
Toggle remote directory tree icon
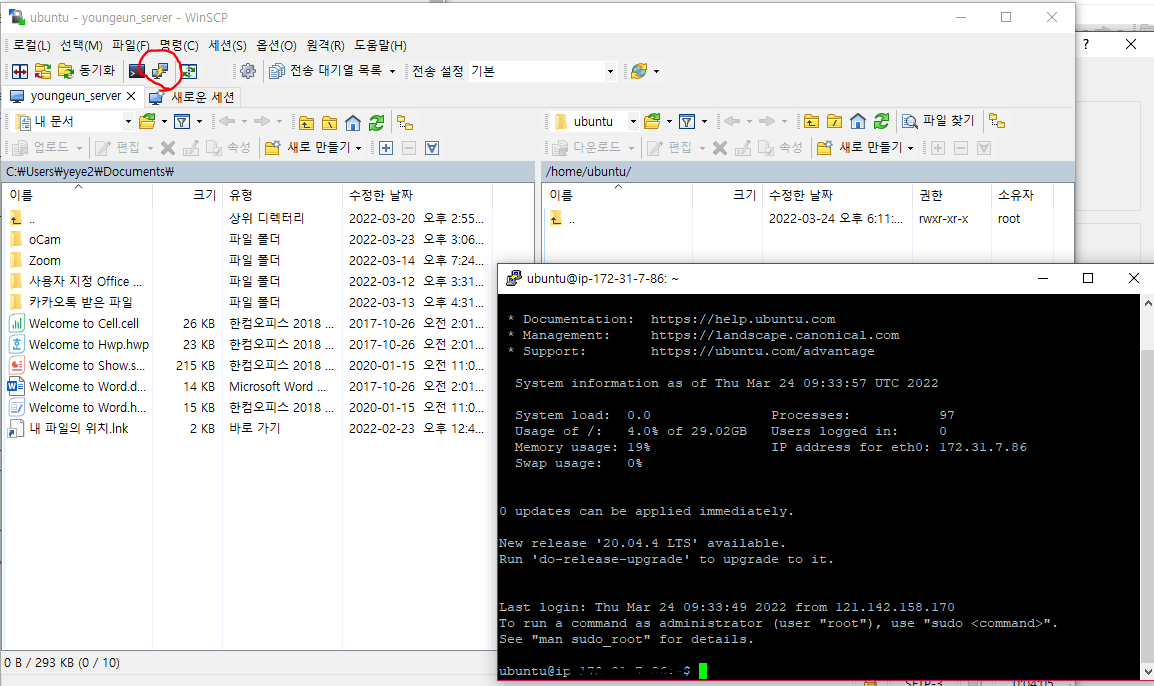[x=997, y=121]
